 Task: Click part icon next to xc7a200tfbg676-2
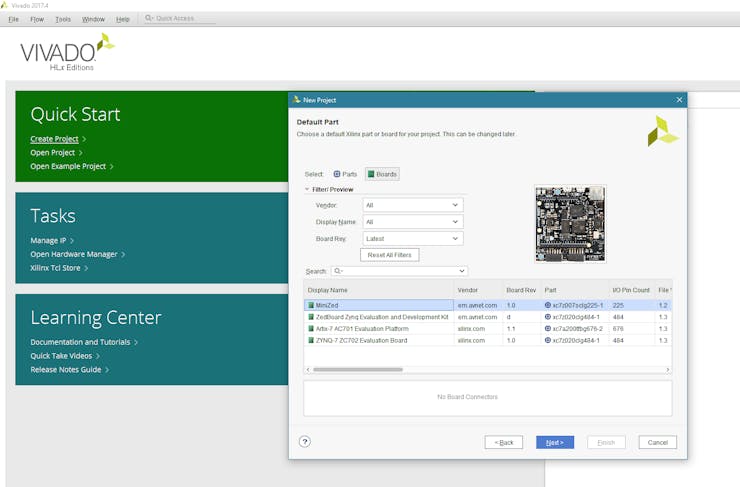(x=548, y=328)
